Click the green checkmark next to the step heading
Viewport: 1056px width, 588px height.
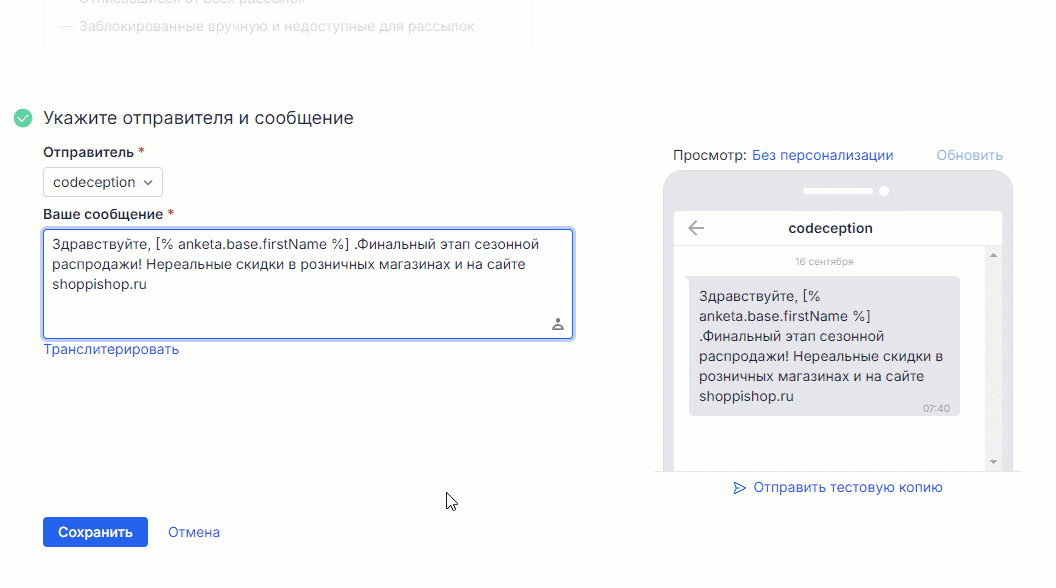tap(22, 117)
